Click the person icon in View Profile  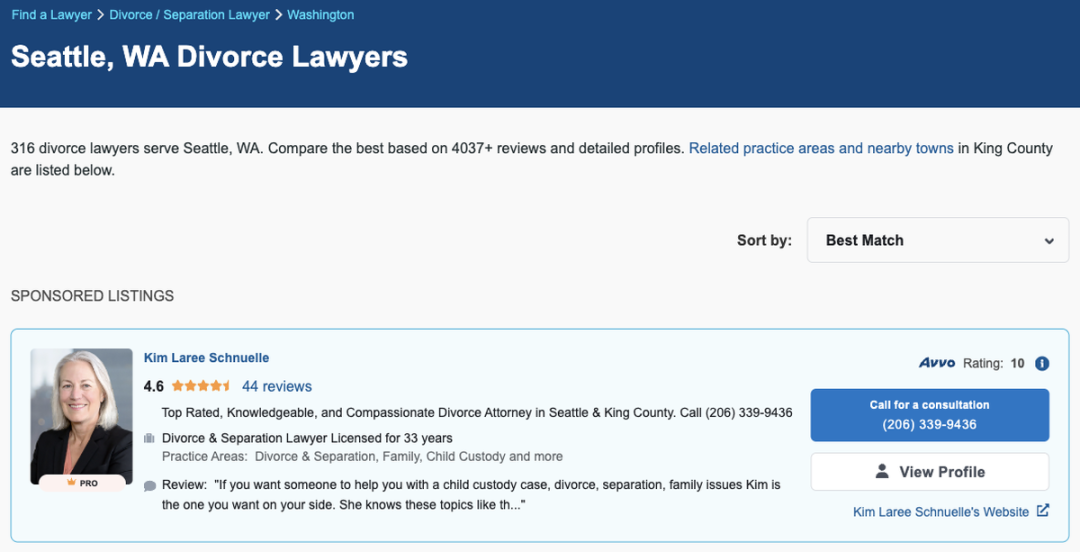pos(882,471)
